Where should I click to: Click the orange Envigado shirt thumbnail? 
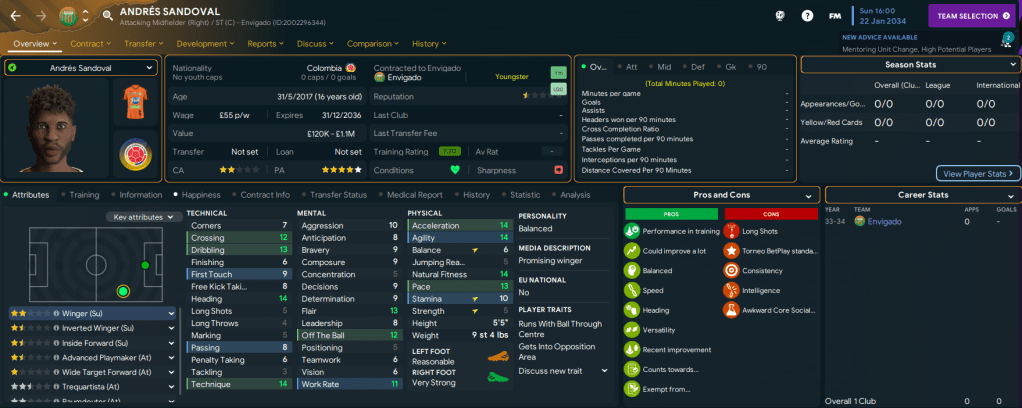[x=133, y=101]
